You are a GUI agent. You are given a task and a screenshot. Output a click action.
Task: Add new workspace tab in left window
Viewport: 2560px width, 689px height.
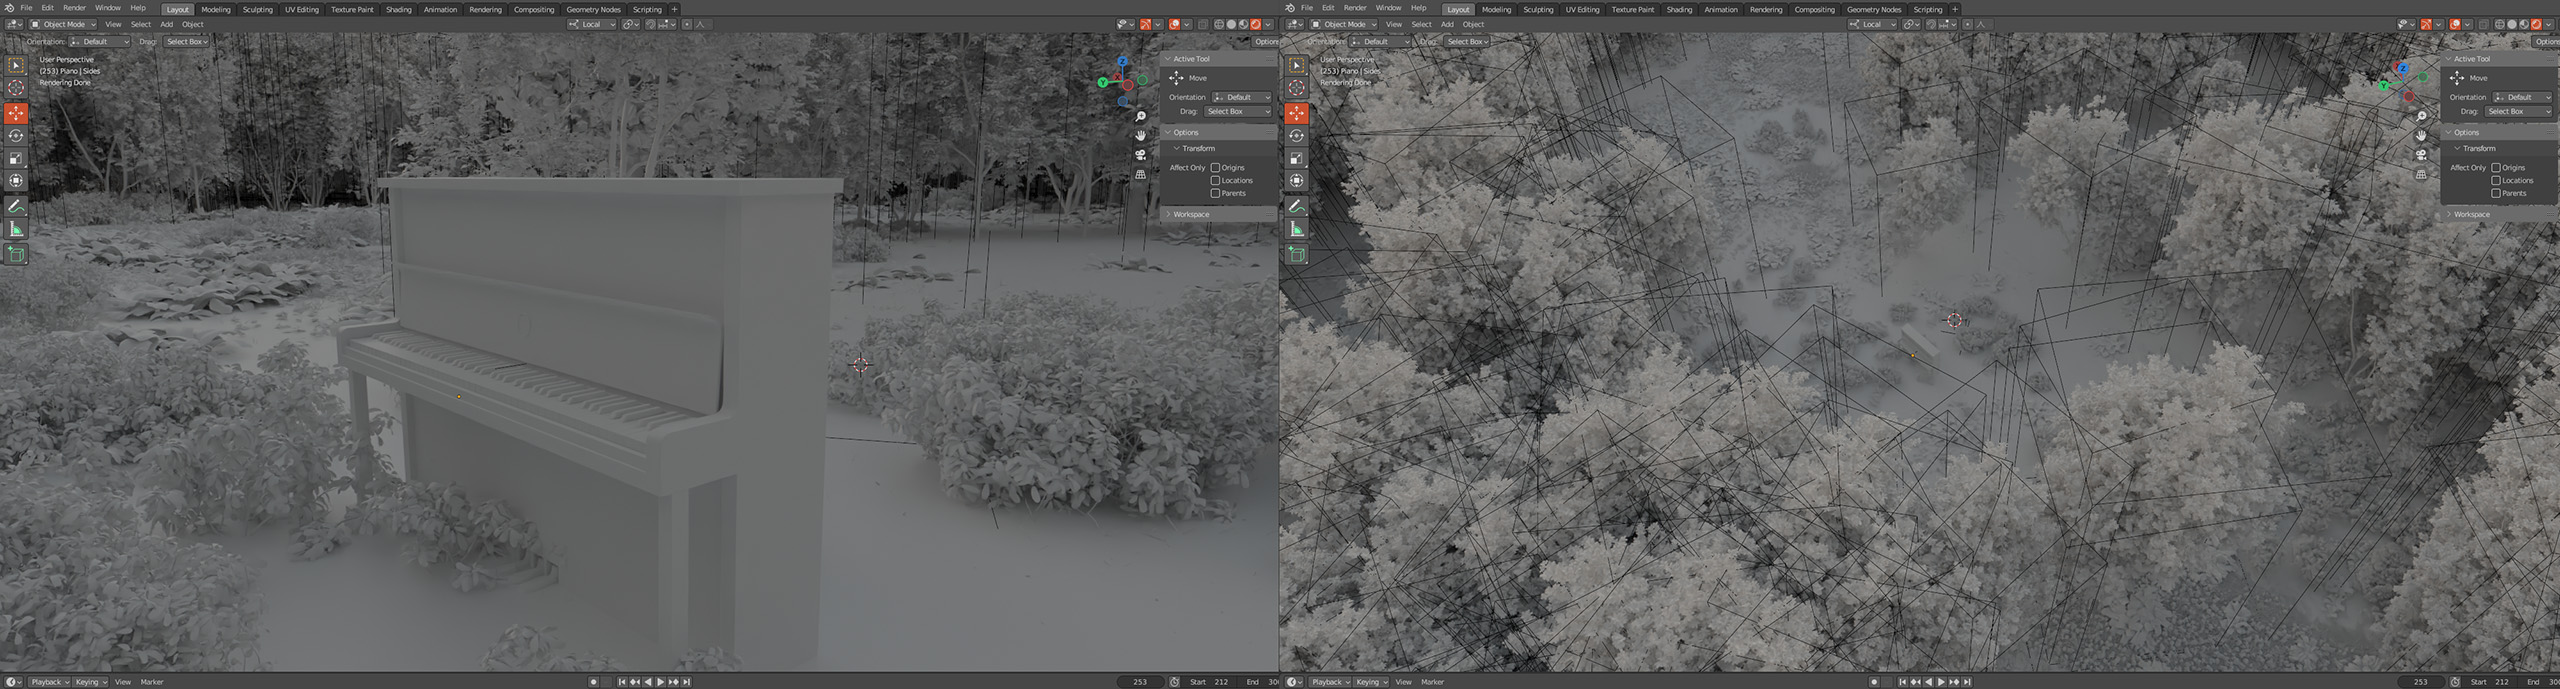tap(674, 9)
